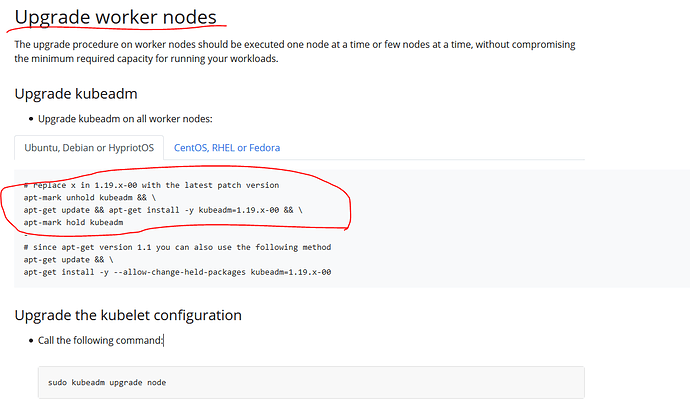Viewport: 690px width, 420px height.
Task: Click the "# since apt-get version 1.1" comment
Action: [177, 247]
